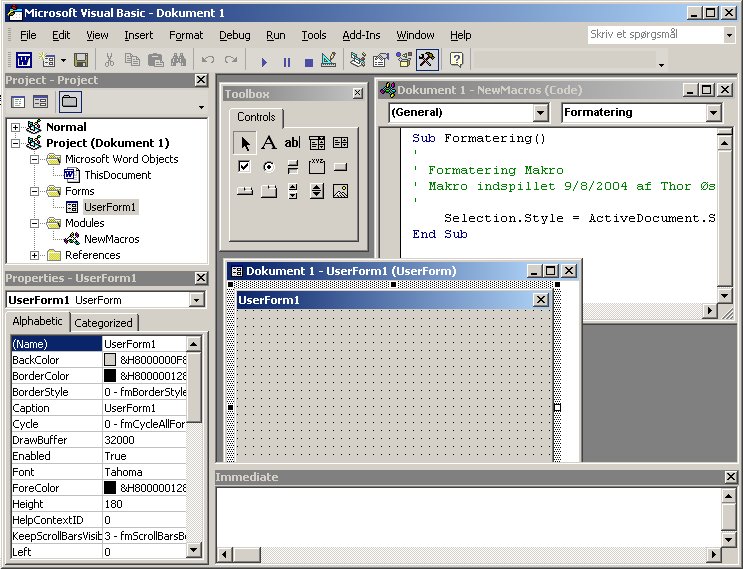Viewport: 743px width, 569px height.
Task: Choose the Select Objects arrow tool
Action: pos(245,143)
